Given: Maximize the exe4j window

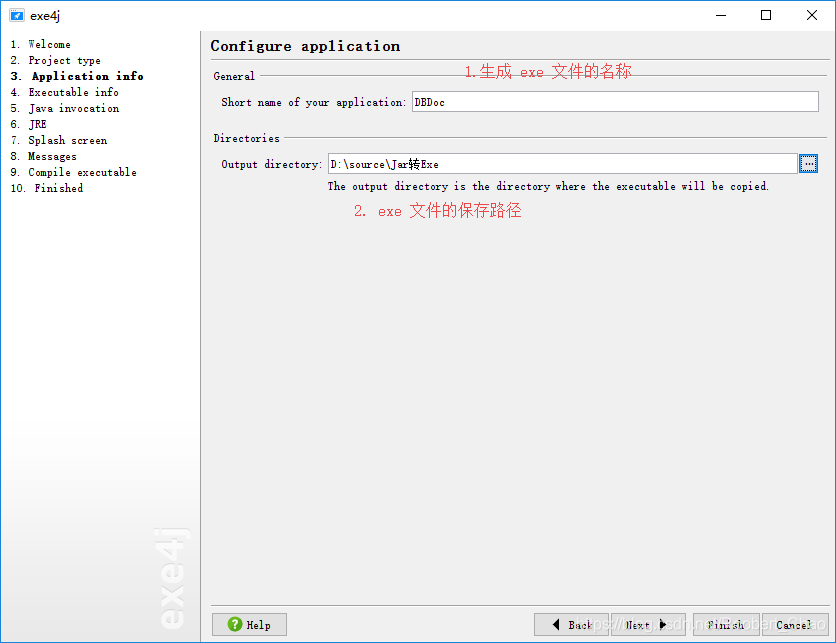Looking at the screenshot, I should click(766, 15).
